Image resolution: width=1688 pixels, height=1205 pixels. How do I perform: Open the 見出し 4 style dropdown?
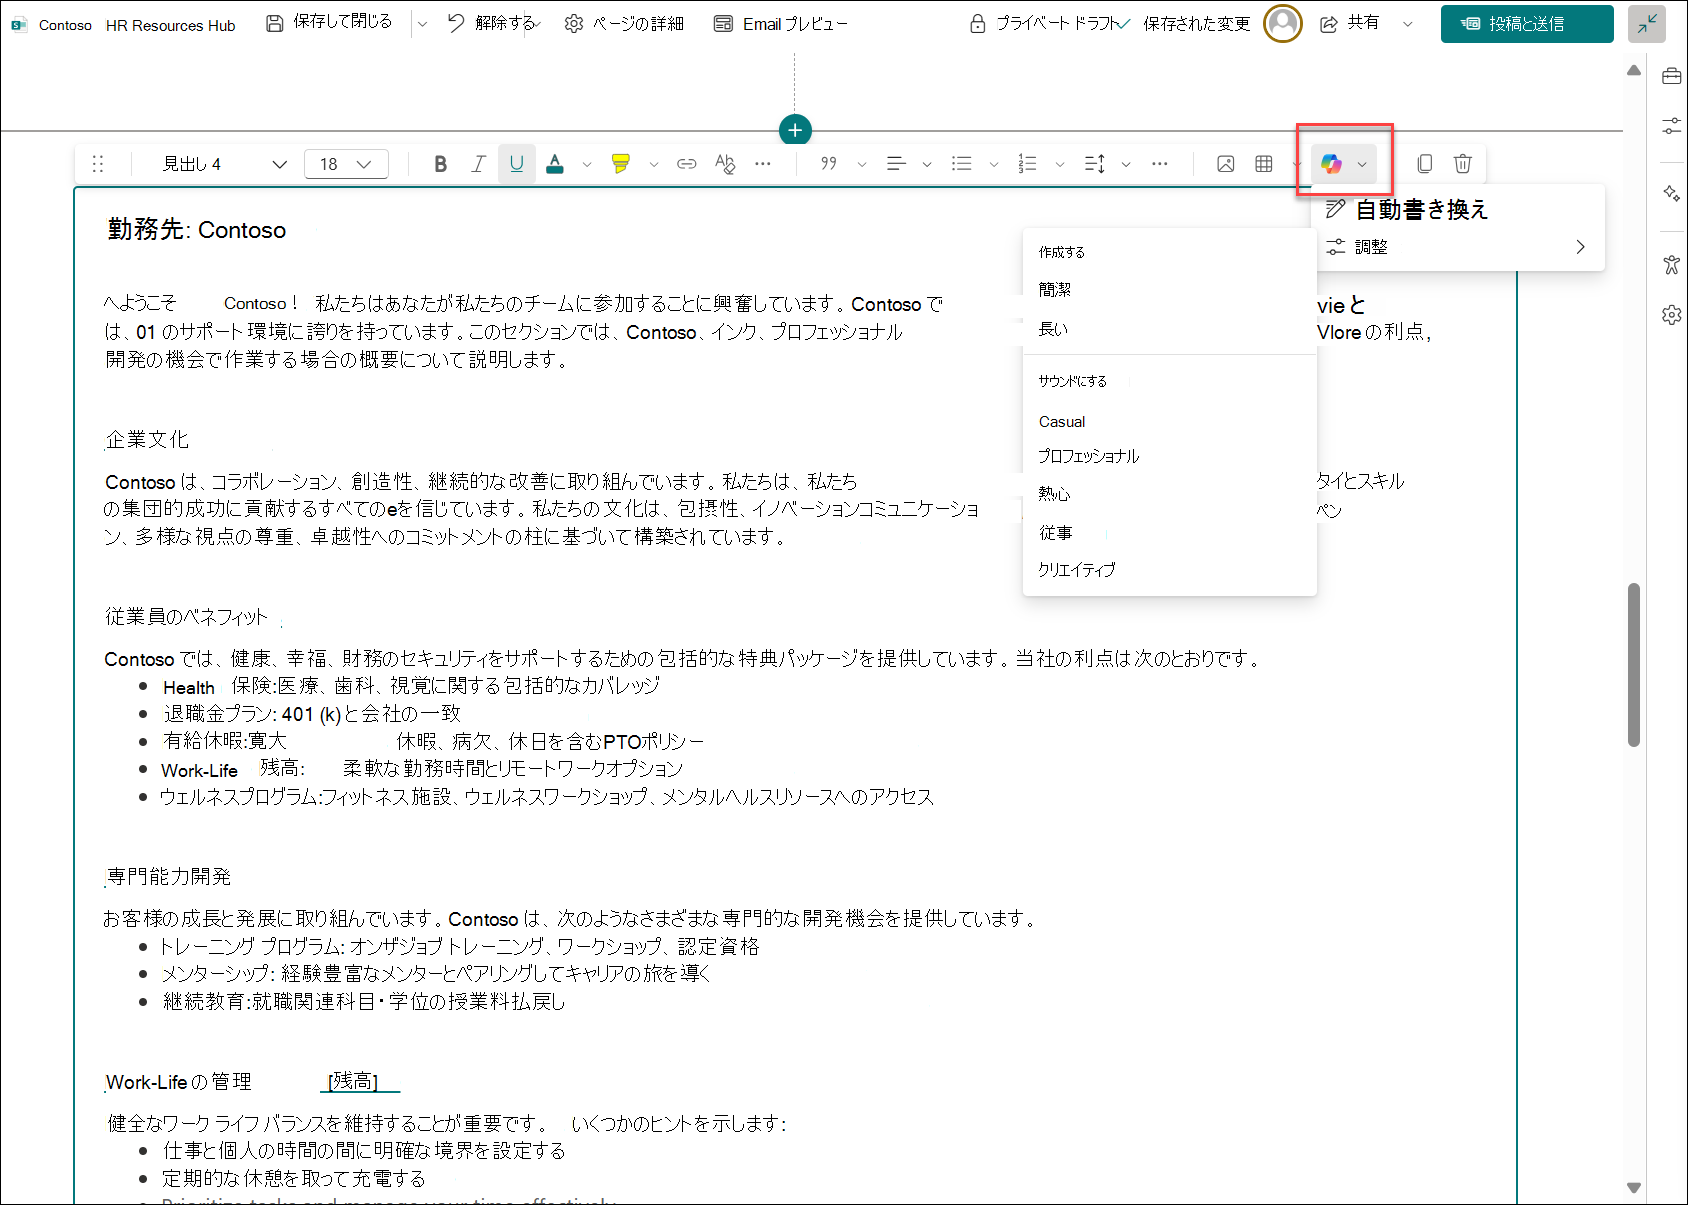click(224, 164)
